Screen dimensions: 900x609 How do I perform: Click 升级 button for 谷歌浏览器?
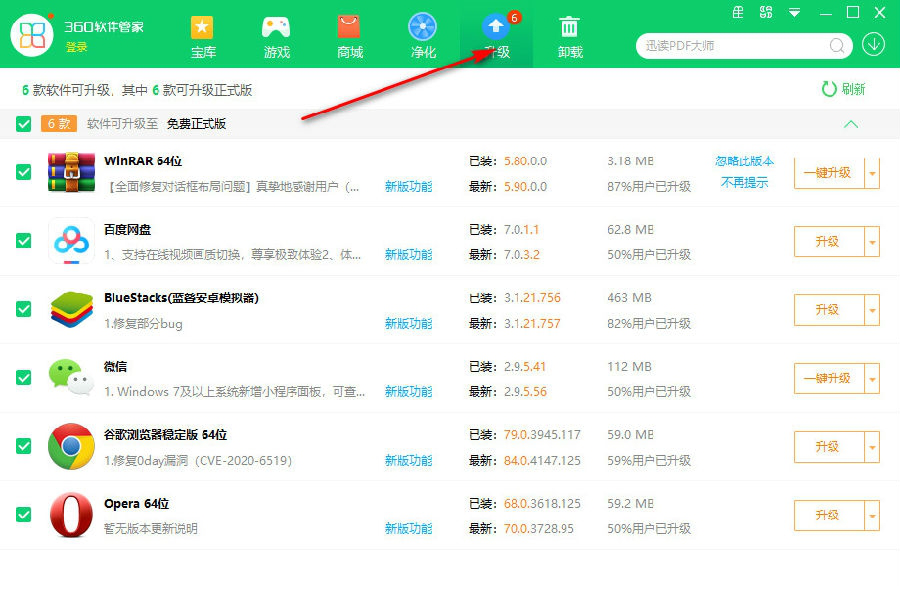[829, 447]
